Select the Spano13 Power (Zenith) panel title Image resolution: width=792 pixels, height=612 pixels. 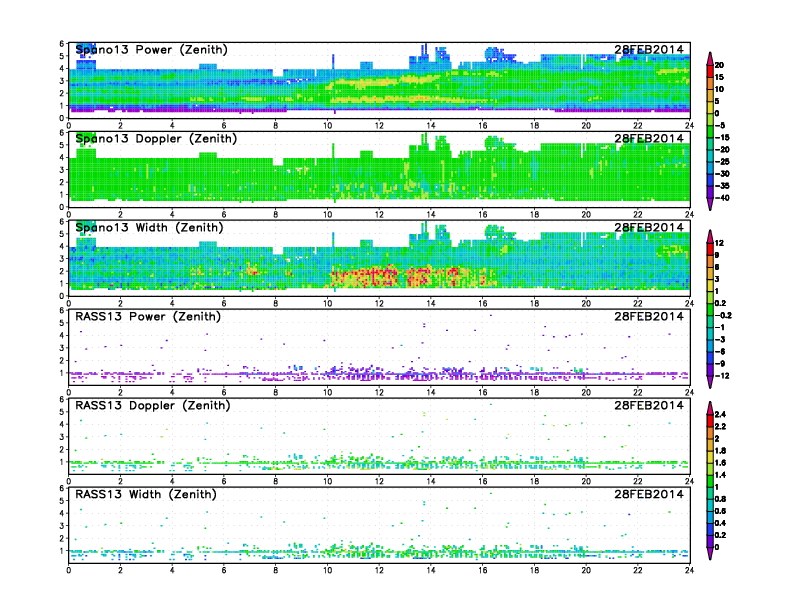point(151,50)
